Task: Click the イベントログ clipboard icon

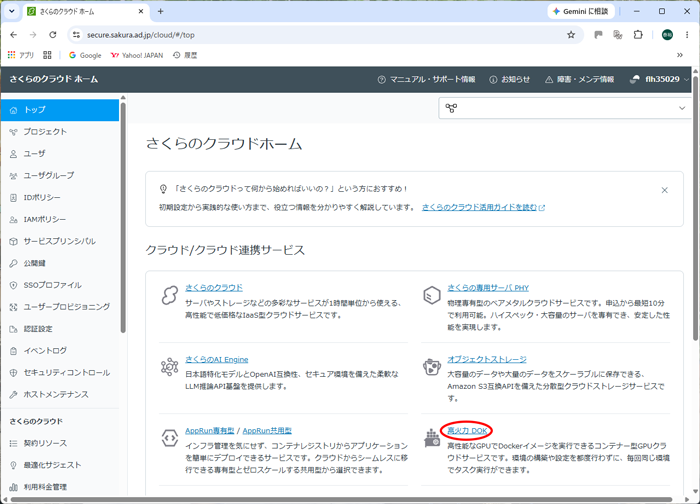Action: tap(13, 351)
